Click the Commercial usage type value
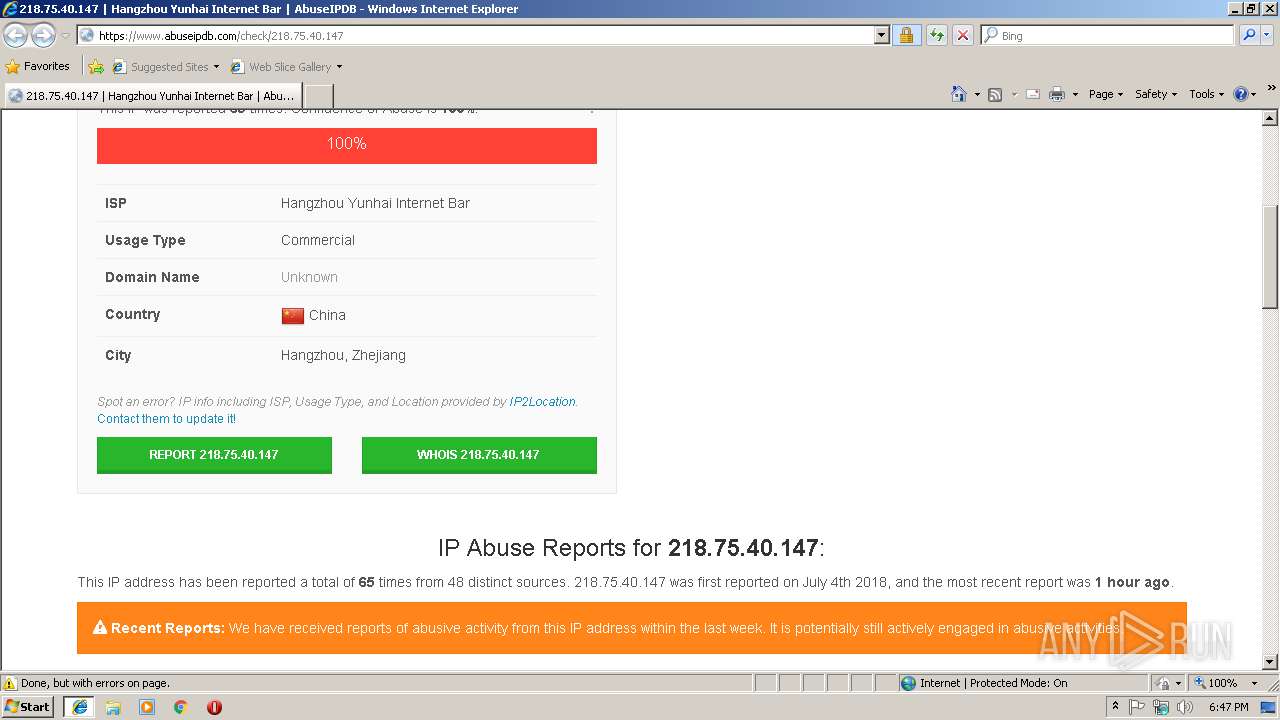Screen dimensions: 1280x720 tap(318, 240)
